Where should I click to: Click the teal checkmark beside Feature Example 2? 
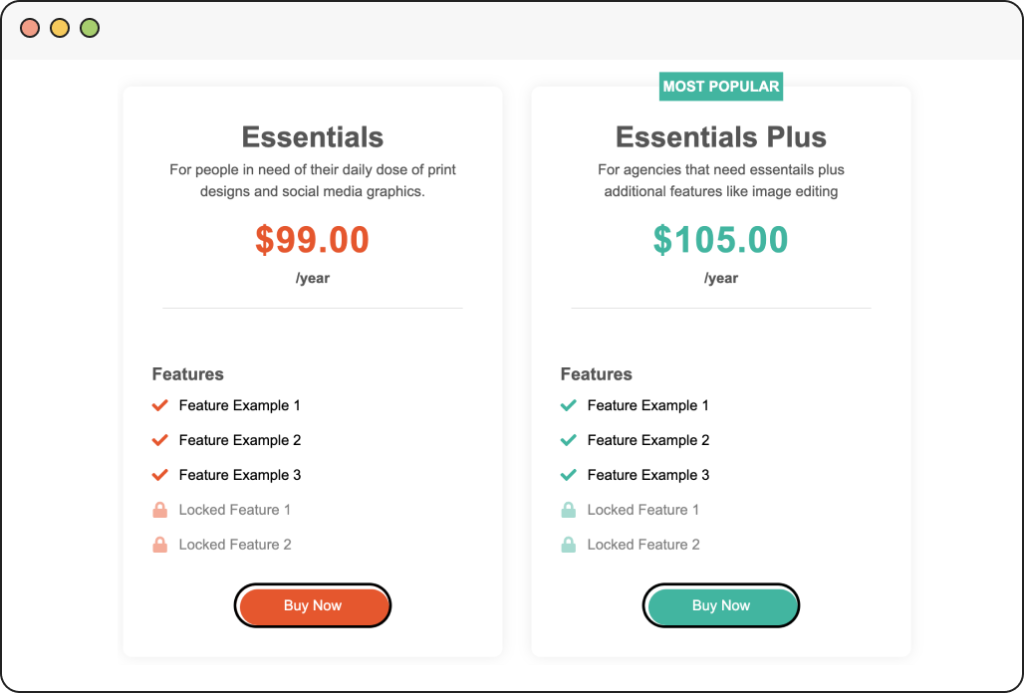[568, 440]
